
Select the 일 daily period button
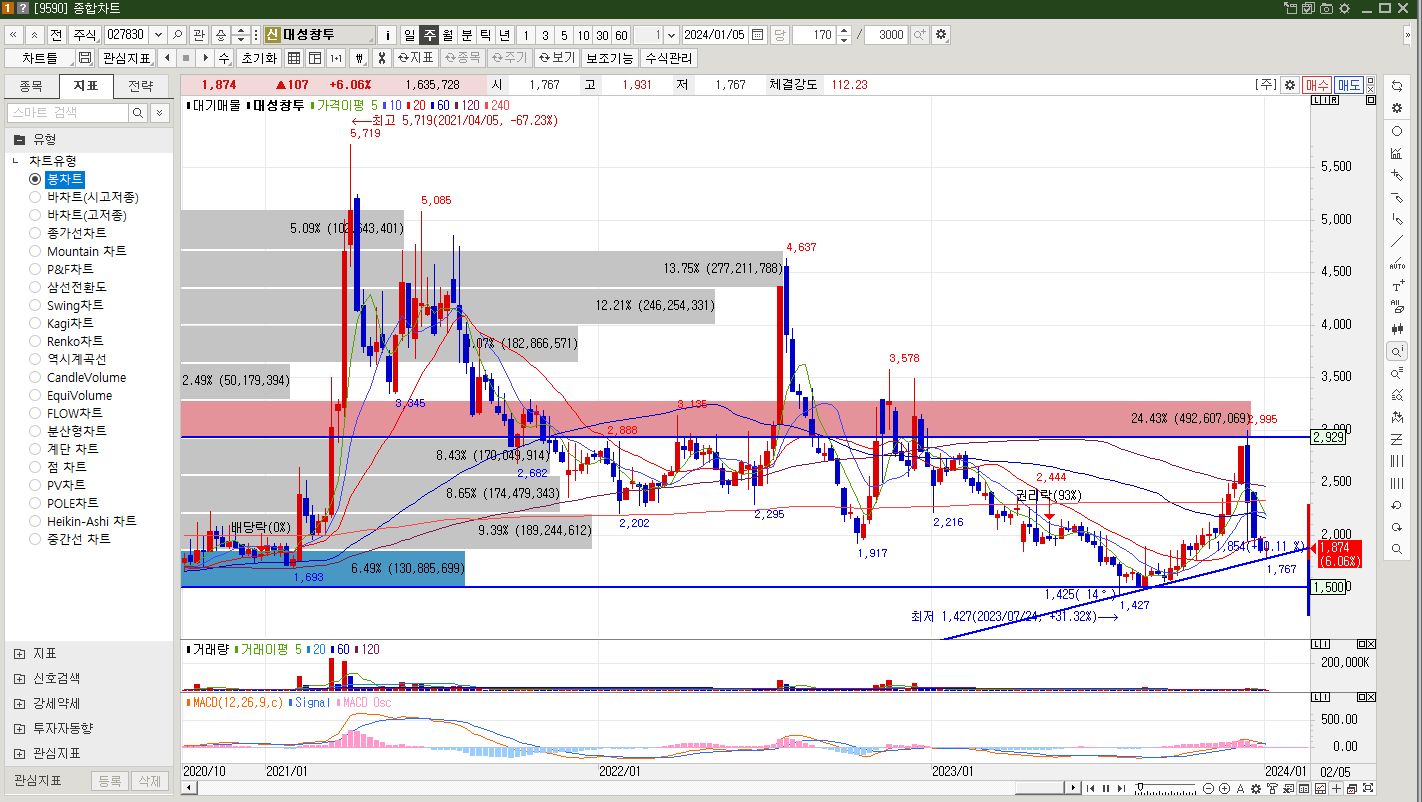[409, 35]
